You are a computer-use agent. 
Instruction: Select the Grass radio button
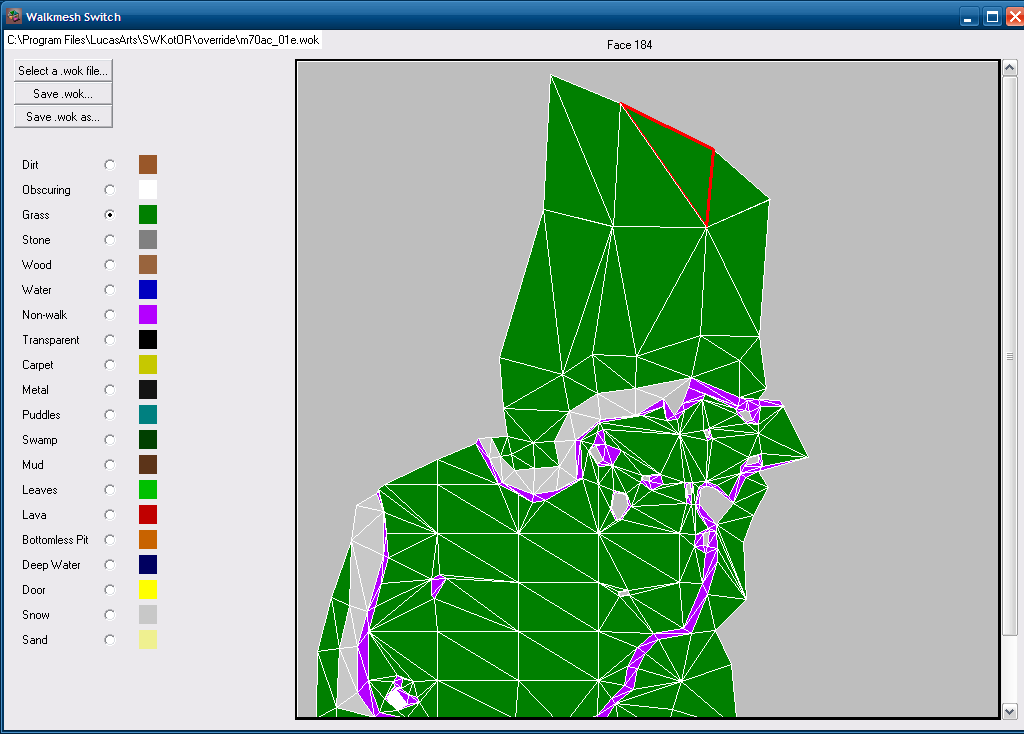pyautogui.click(x=110, y=215)
